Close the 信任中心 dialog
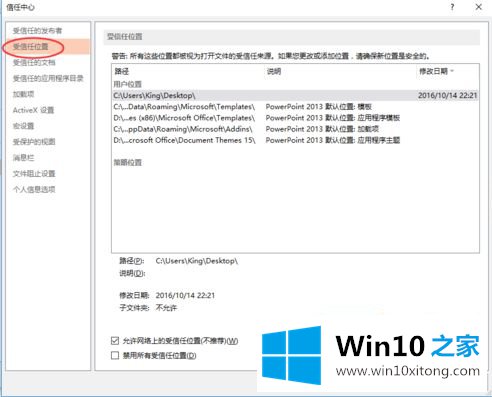Screen dimensions: 492x397 479,7
